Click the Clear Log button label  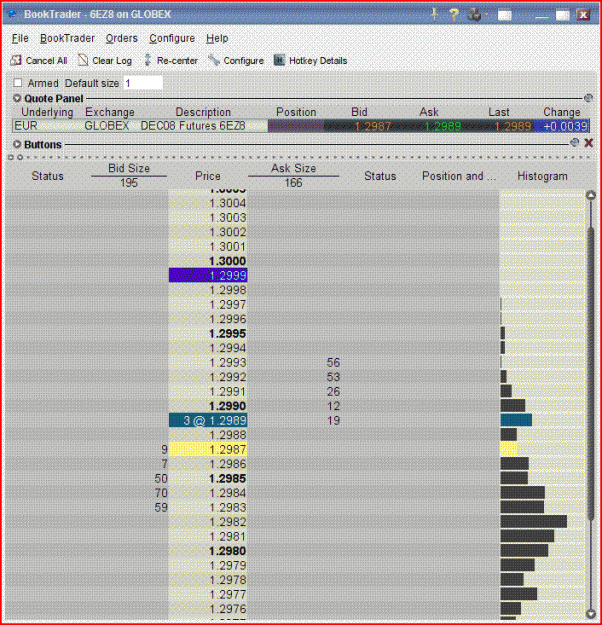[112, 61]
